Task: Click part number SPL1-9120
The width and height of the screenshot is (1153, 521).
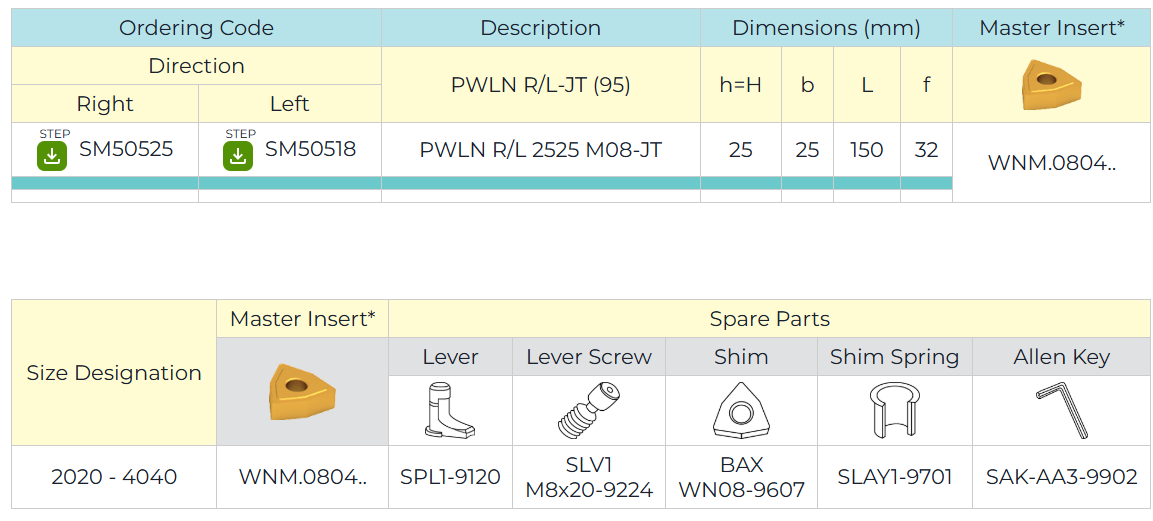Action: coord(450,477)
